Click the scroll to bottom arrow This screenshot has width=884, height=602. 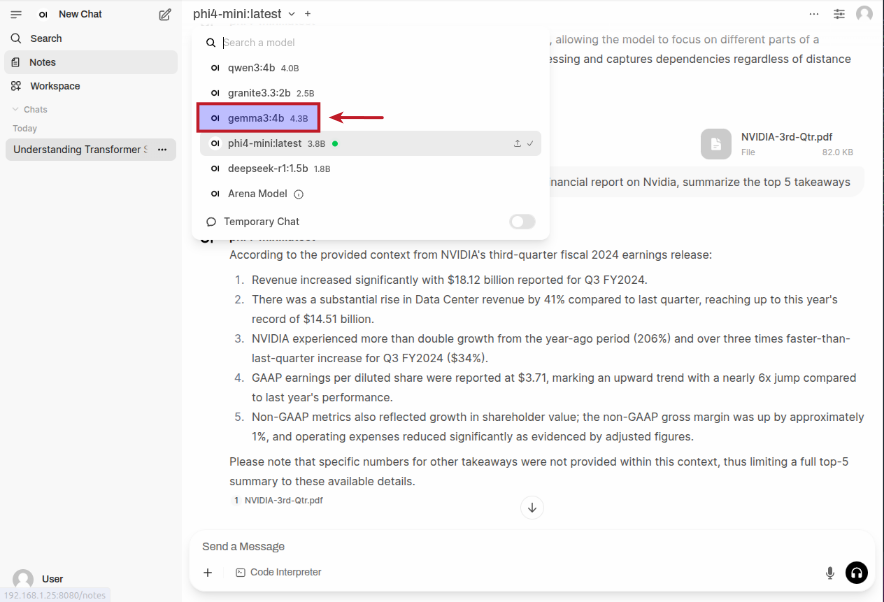pyautogui.click(x=532, y=508)
